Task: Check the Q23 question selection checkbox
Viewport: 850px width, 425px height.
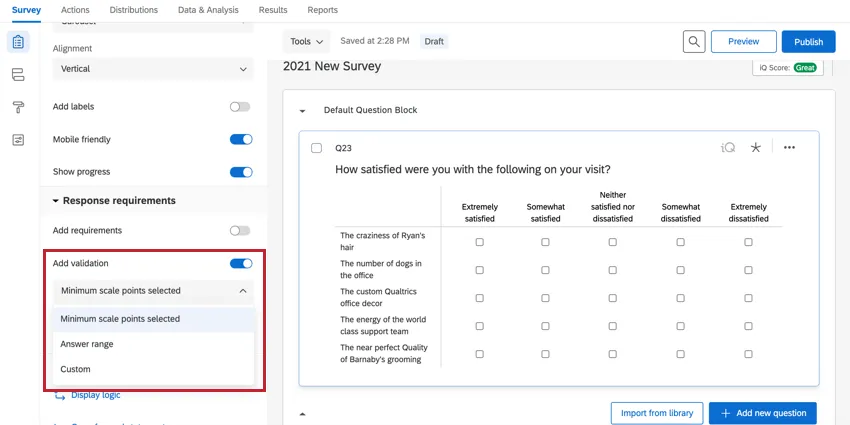Action: click(x=316, y=148)
